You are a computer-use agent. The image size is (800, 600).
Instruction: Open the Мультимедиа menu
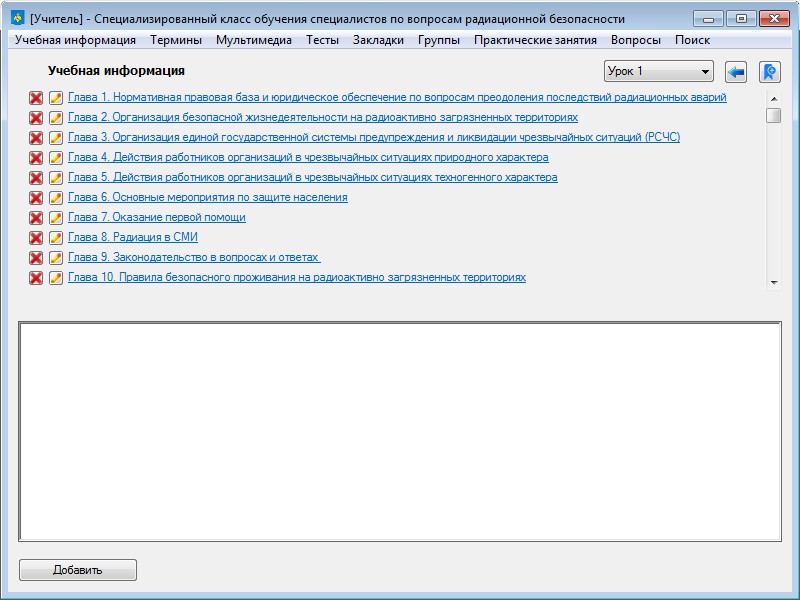254,40
